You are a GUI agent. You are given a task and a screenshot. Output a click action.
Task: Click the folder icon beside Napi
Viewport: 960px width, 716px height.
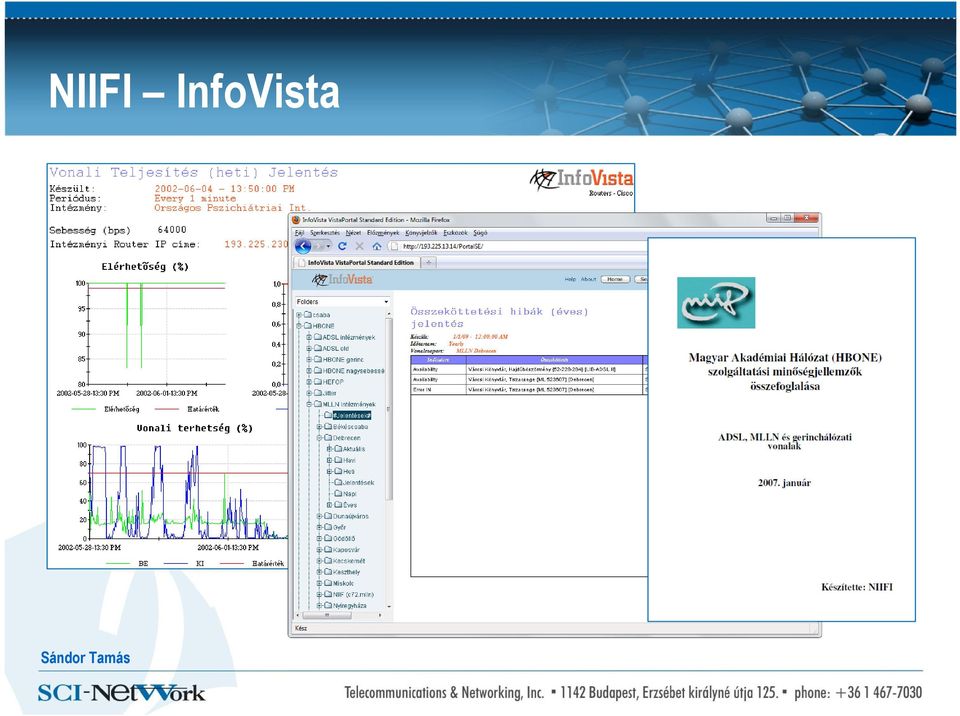pyautogui.click(x=337, y=493)
